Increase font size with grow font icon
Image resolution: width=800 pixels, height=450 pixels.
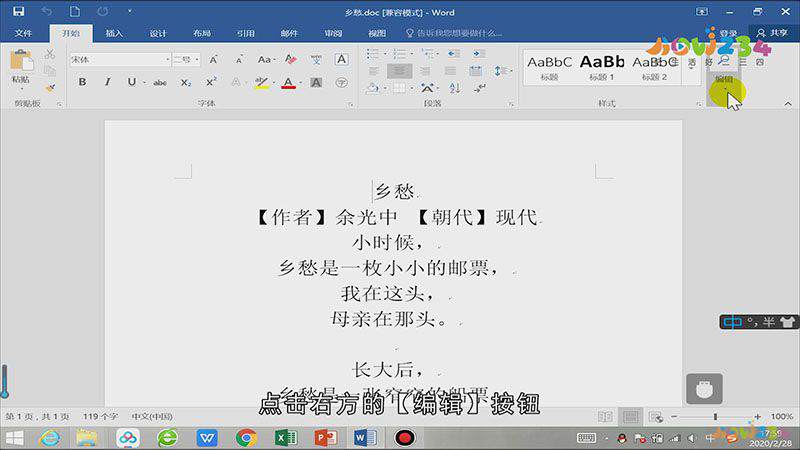pos(214,60)
